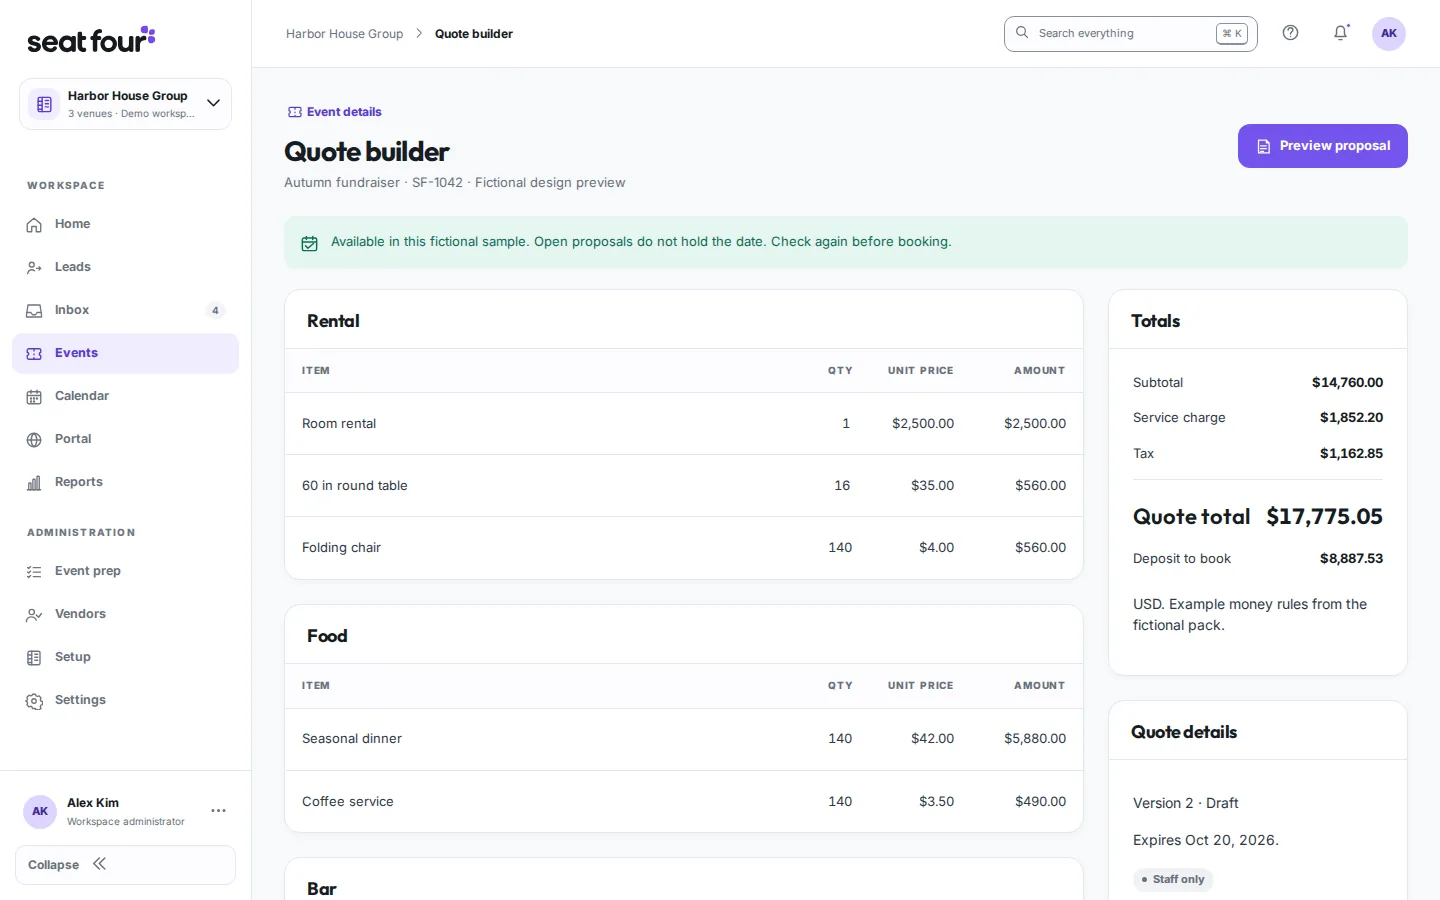The image size is (1440, 900).
Task: Click the Version 2 · Draft text
Action: (1185, 803)
